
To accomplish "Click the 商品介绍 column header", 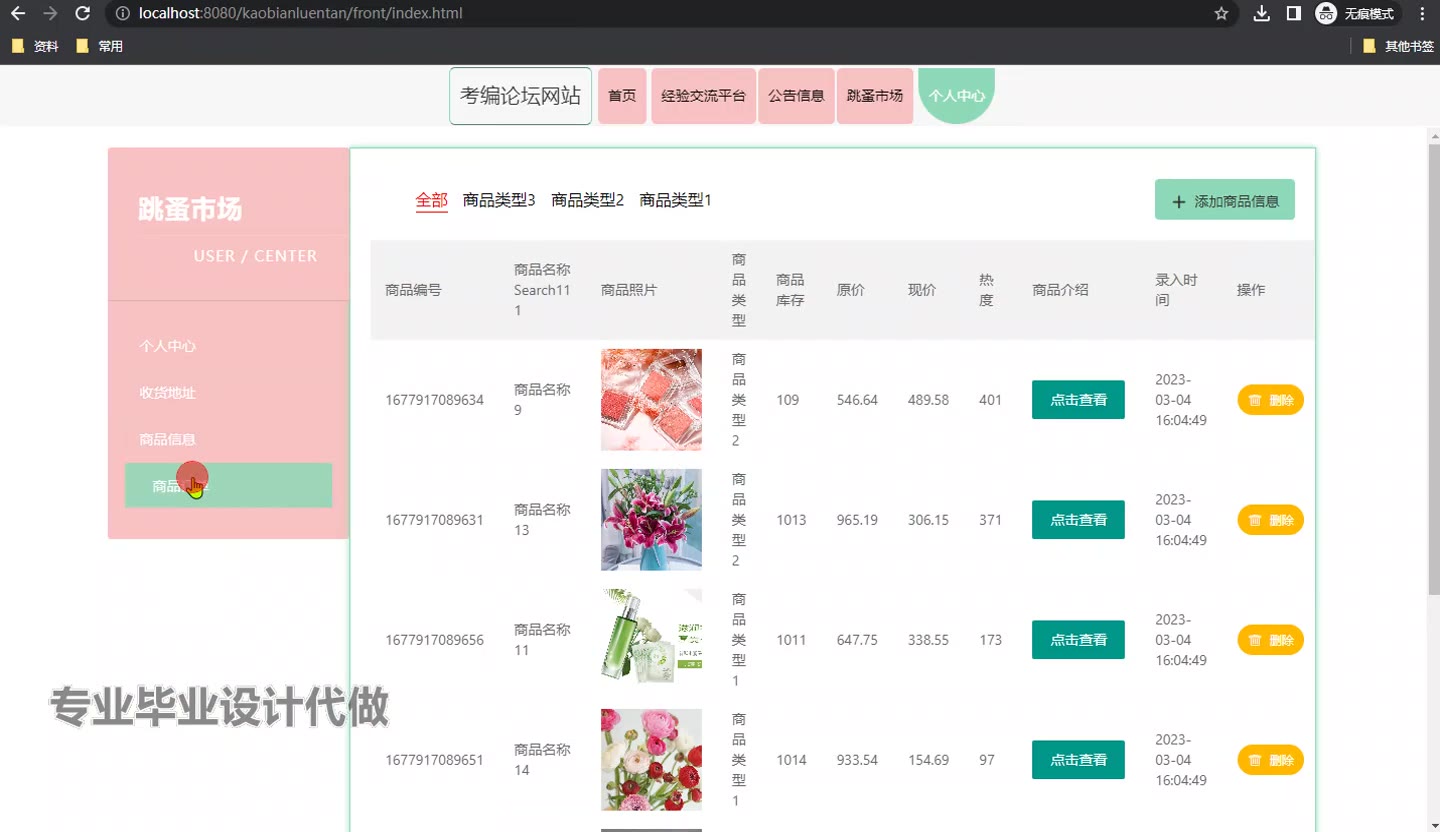I will [x=1060, y=290].
